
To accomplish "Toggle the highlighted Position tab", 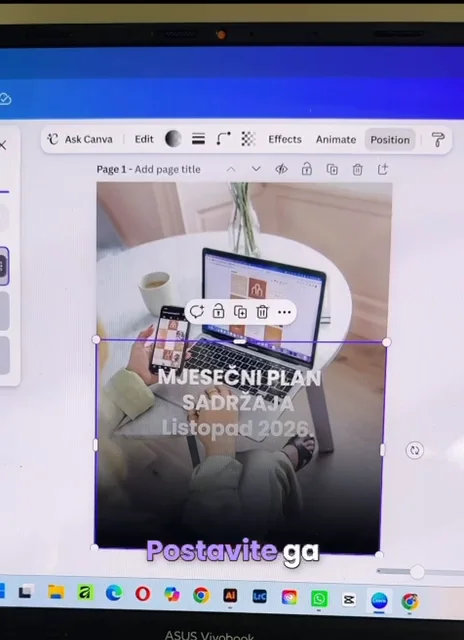I will coord(390,140).
